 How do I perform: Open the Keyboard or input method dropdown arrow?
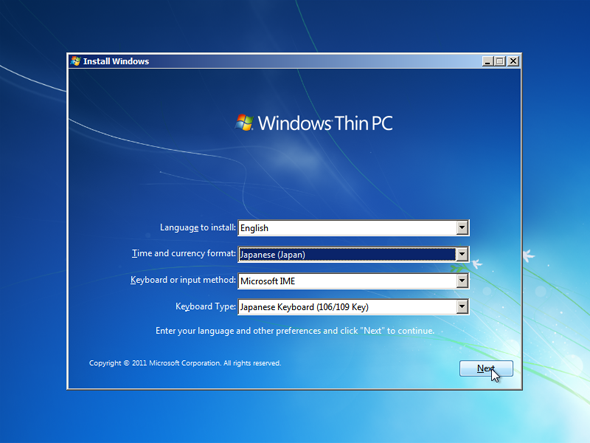[462, 281]
